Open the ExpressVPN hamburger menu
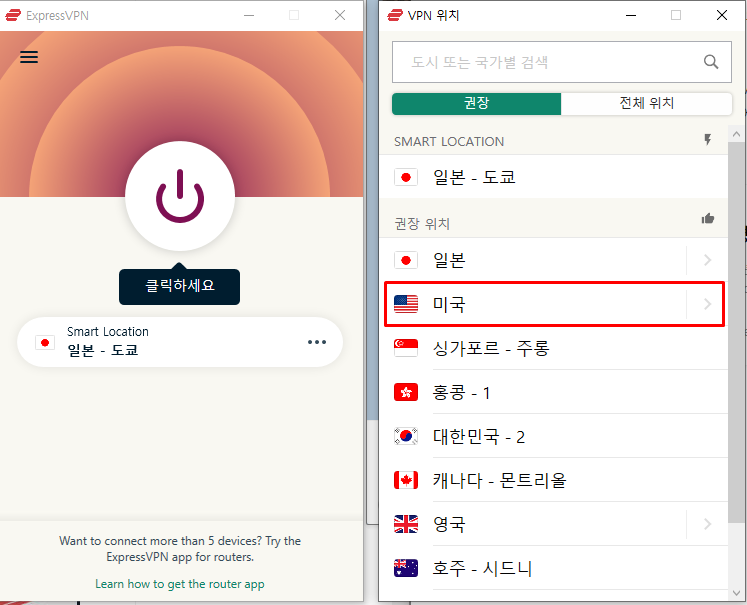The image size is (747, 605). [x=29, y=57]
